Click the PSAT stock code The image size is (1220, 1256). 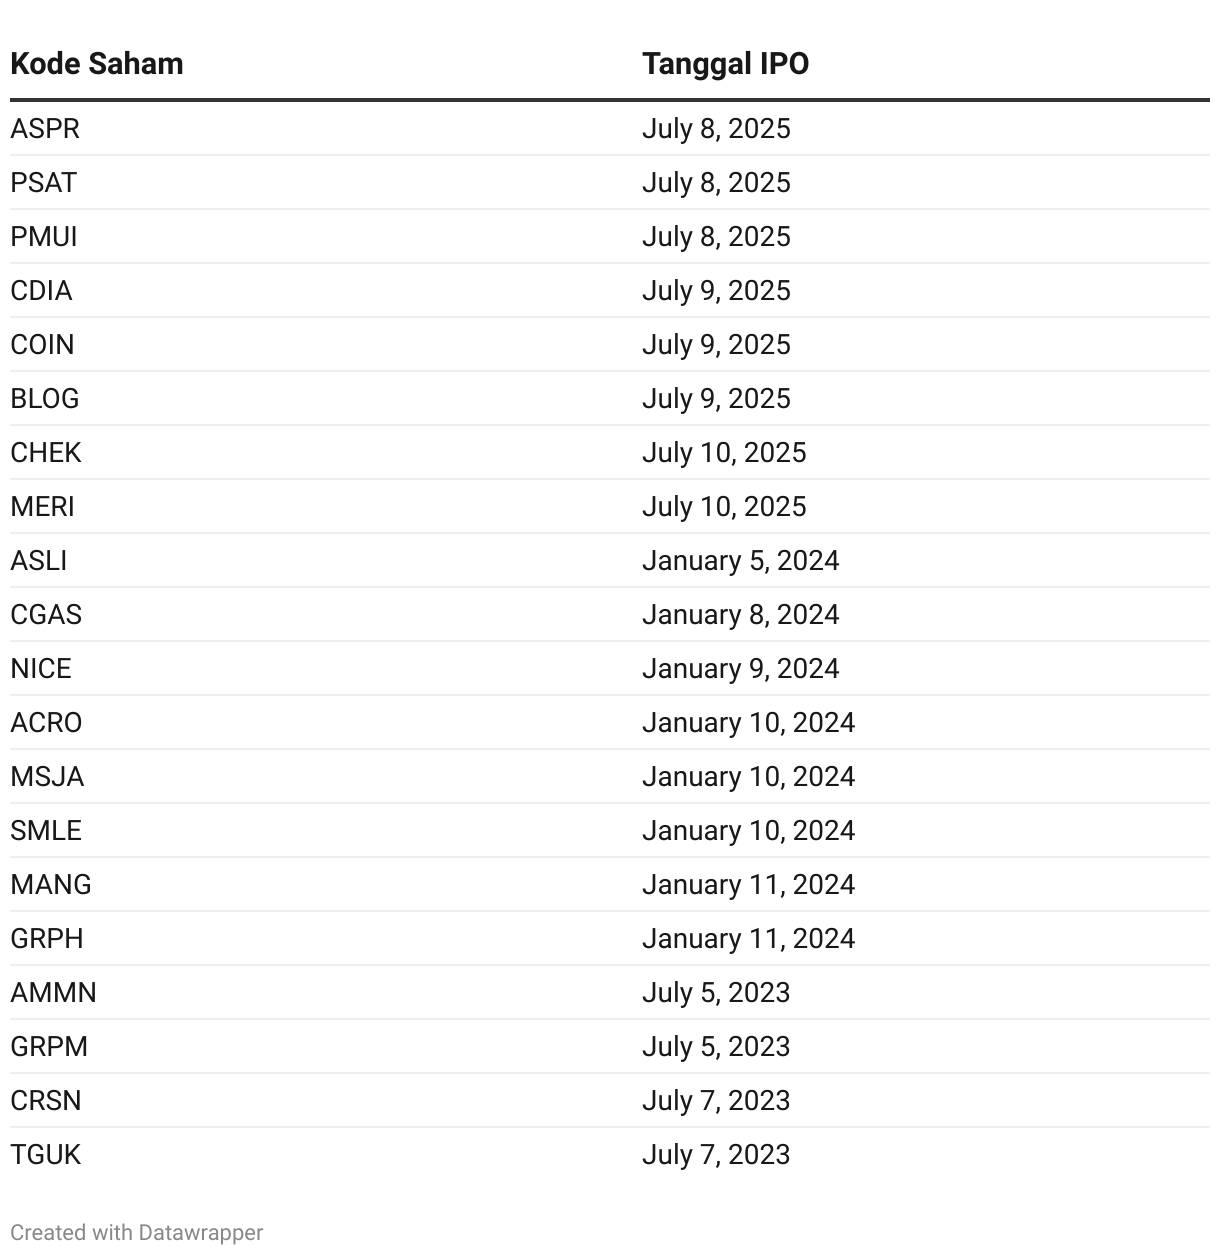tap(44, 183)
